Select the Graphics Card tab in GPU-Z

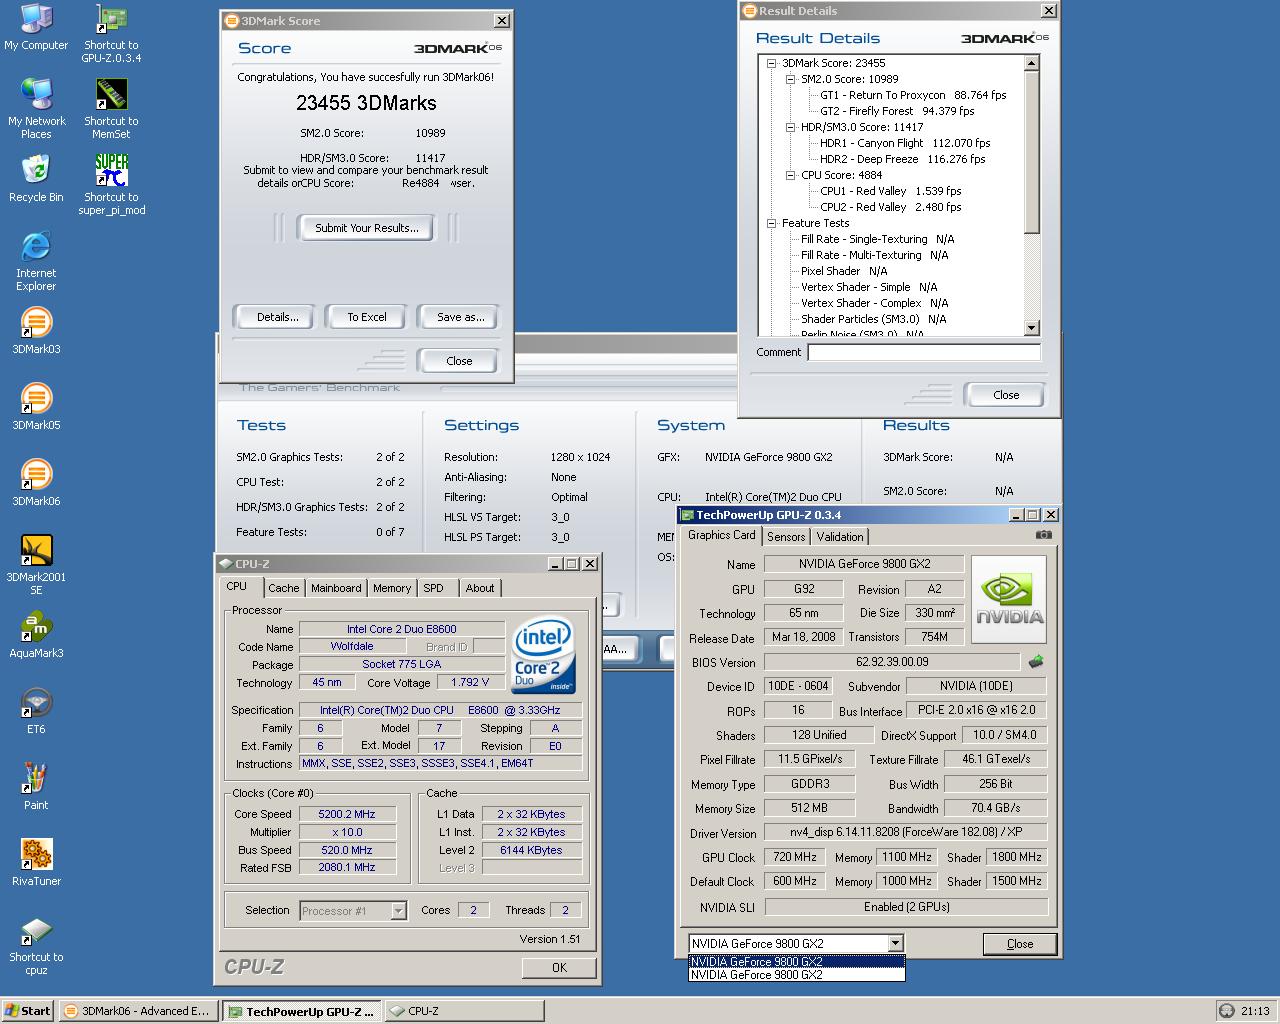coord(722,535)
